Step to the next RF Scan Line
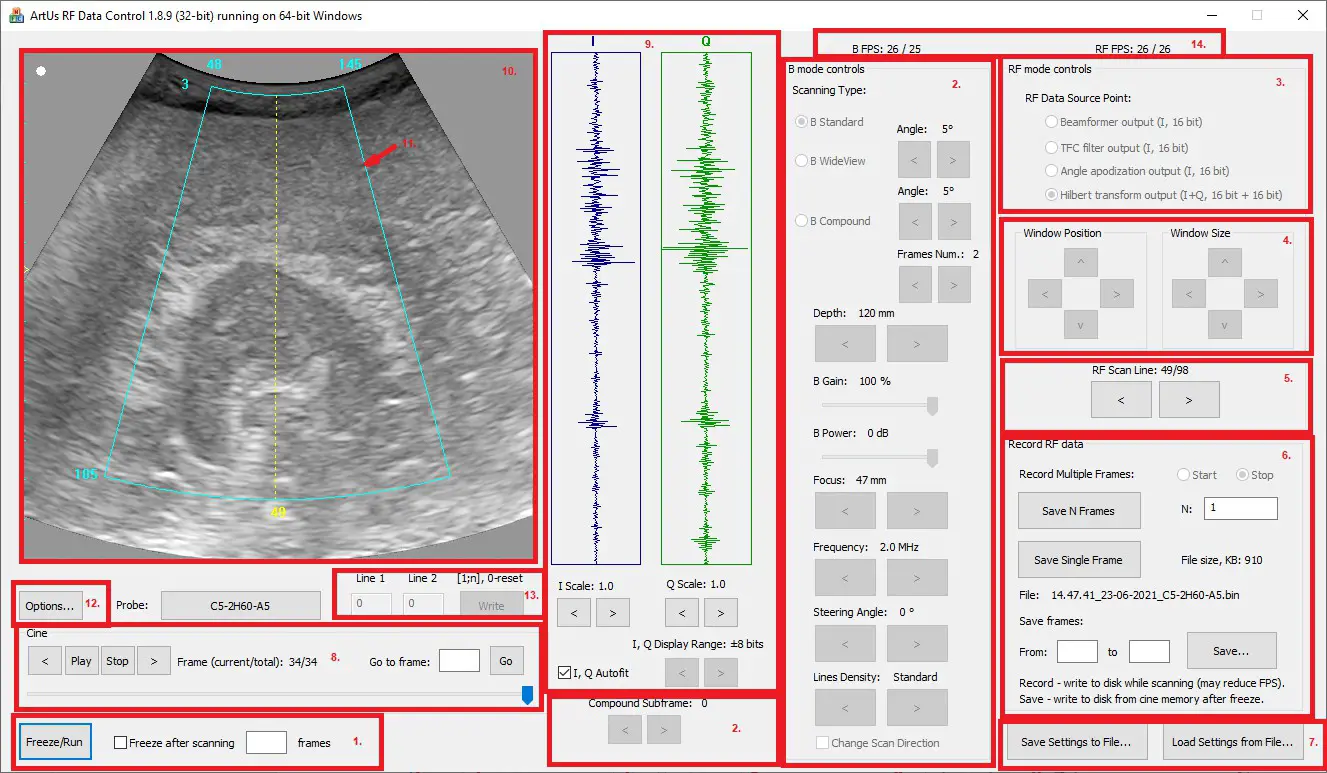The width and height of the screenshot is (1327, 773). click(x=1188, y=399)
